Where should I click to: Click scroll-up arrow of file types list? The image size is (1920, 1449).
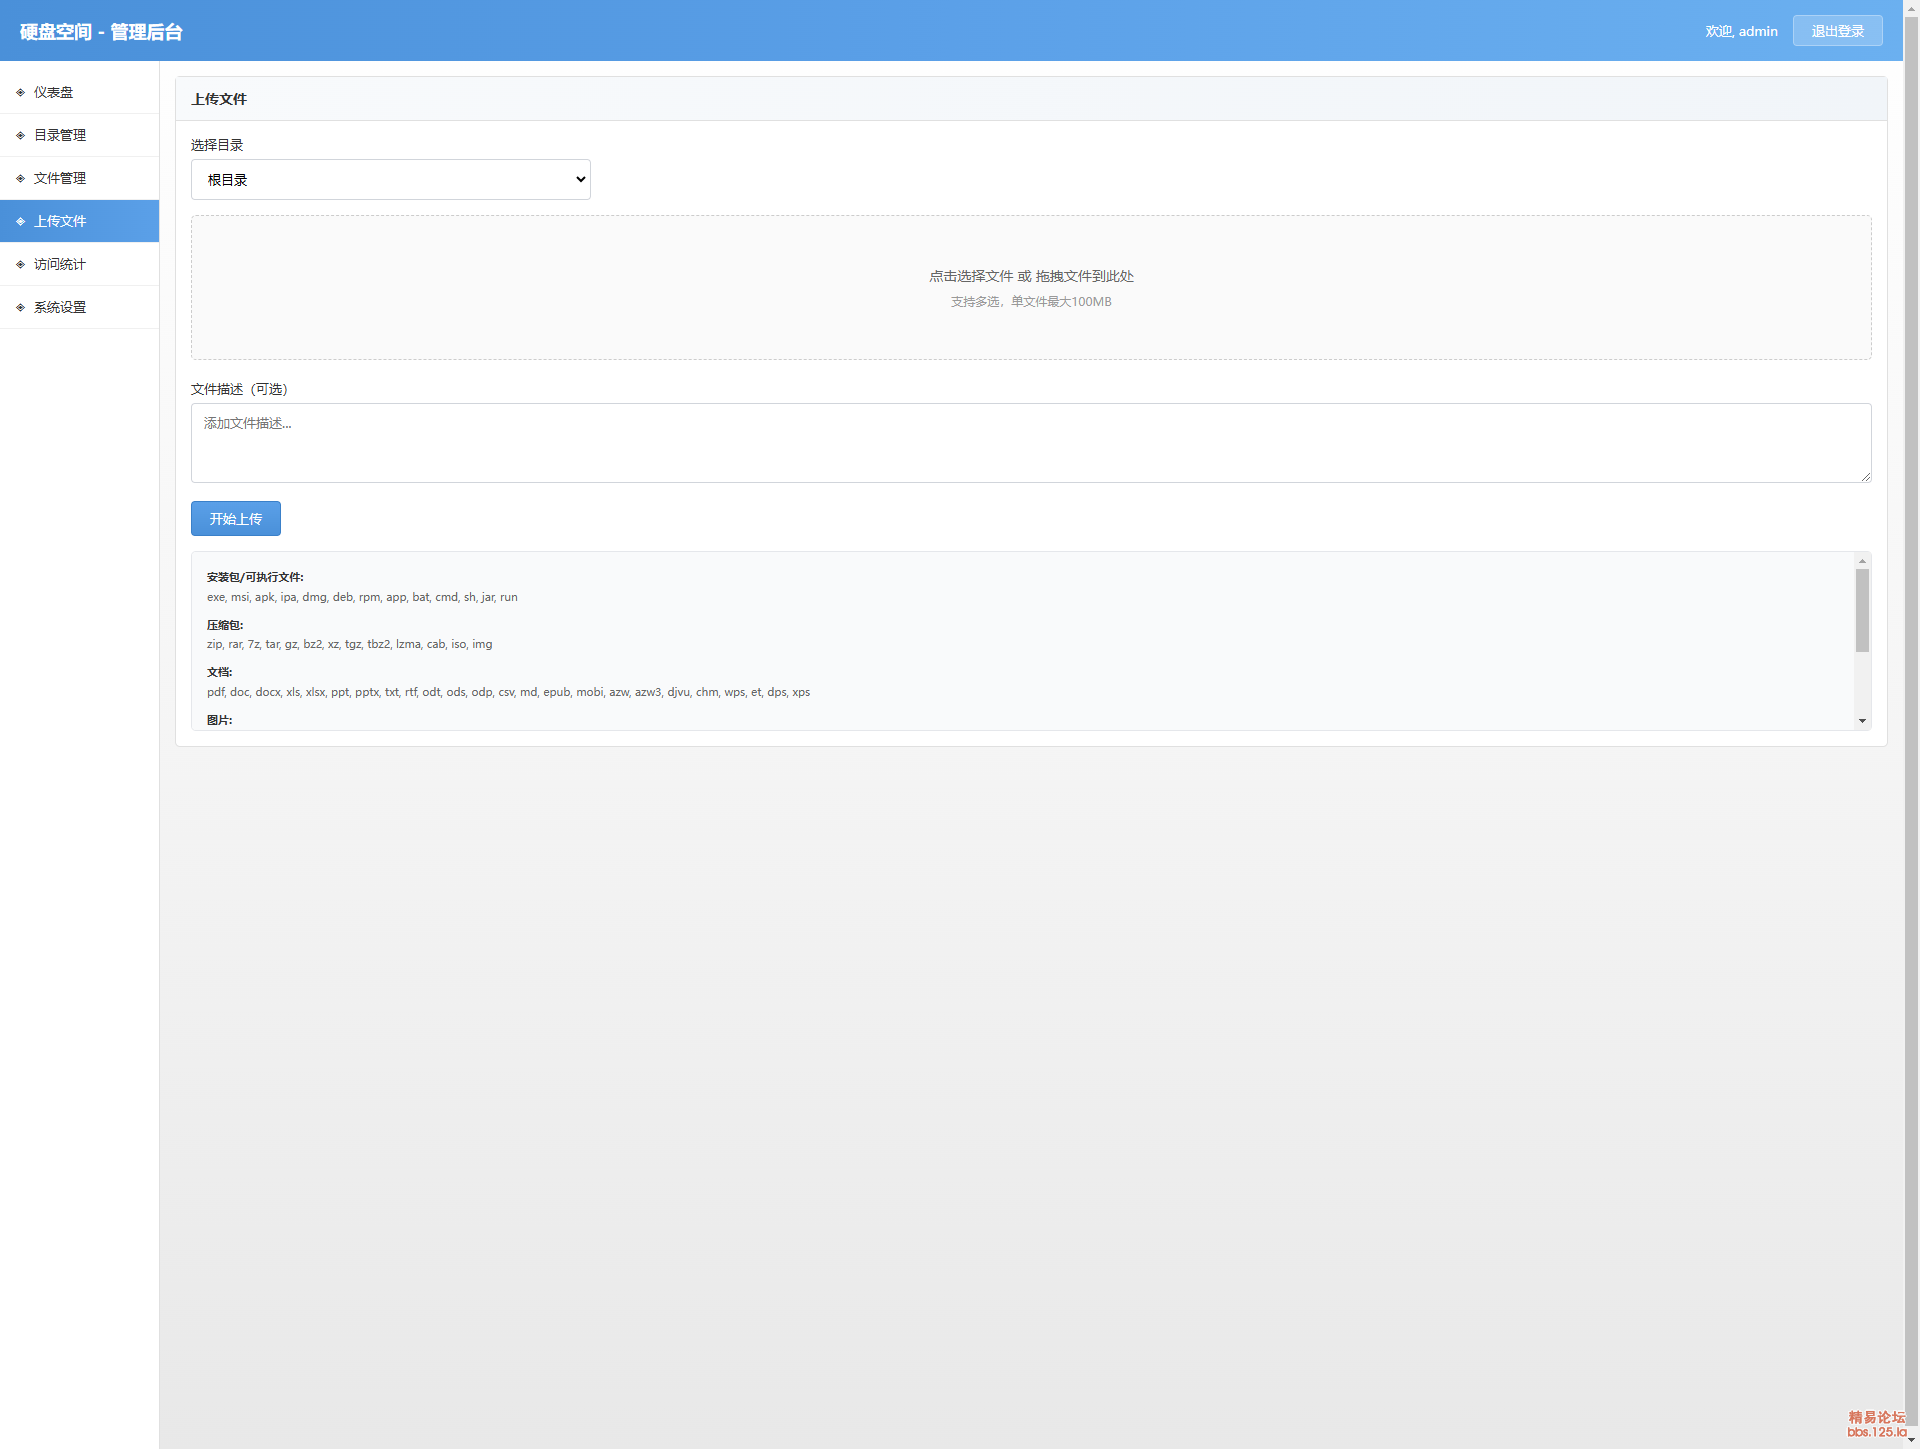1862,561
